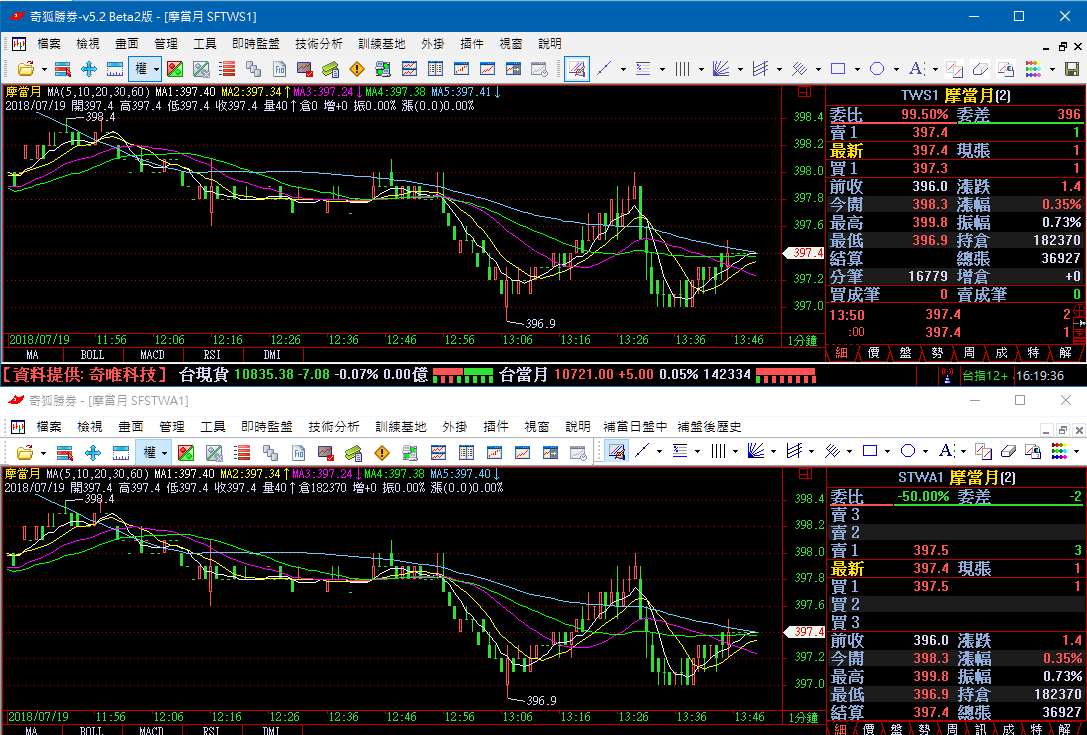The width and height of the screenshot is (1087, 735).
Task: Click the move crosshair icon in top toolbar
Action: 88,69
